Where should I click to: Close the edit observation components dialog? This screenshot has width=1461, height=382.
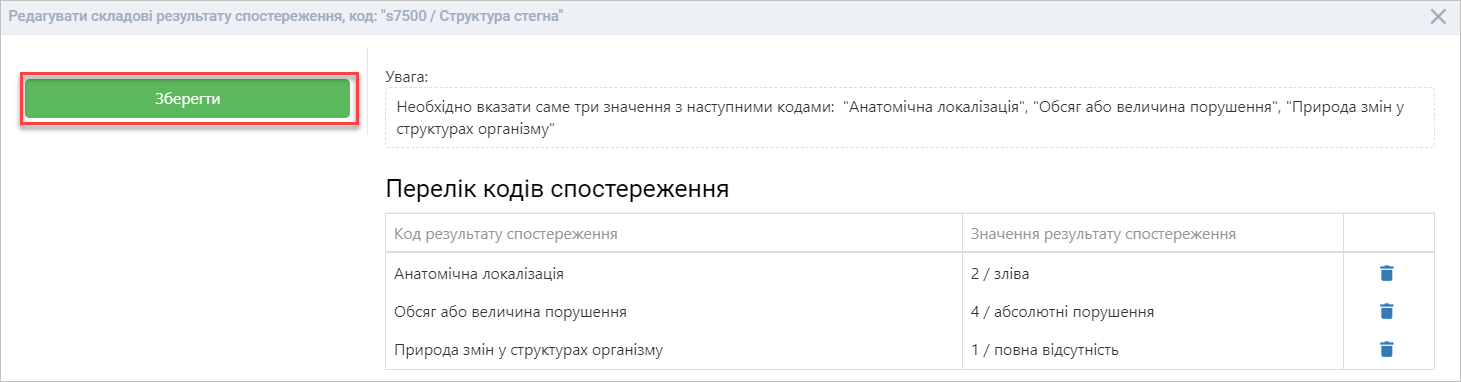(x=1438, y=17)
